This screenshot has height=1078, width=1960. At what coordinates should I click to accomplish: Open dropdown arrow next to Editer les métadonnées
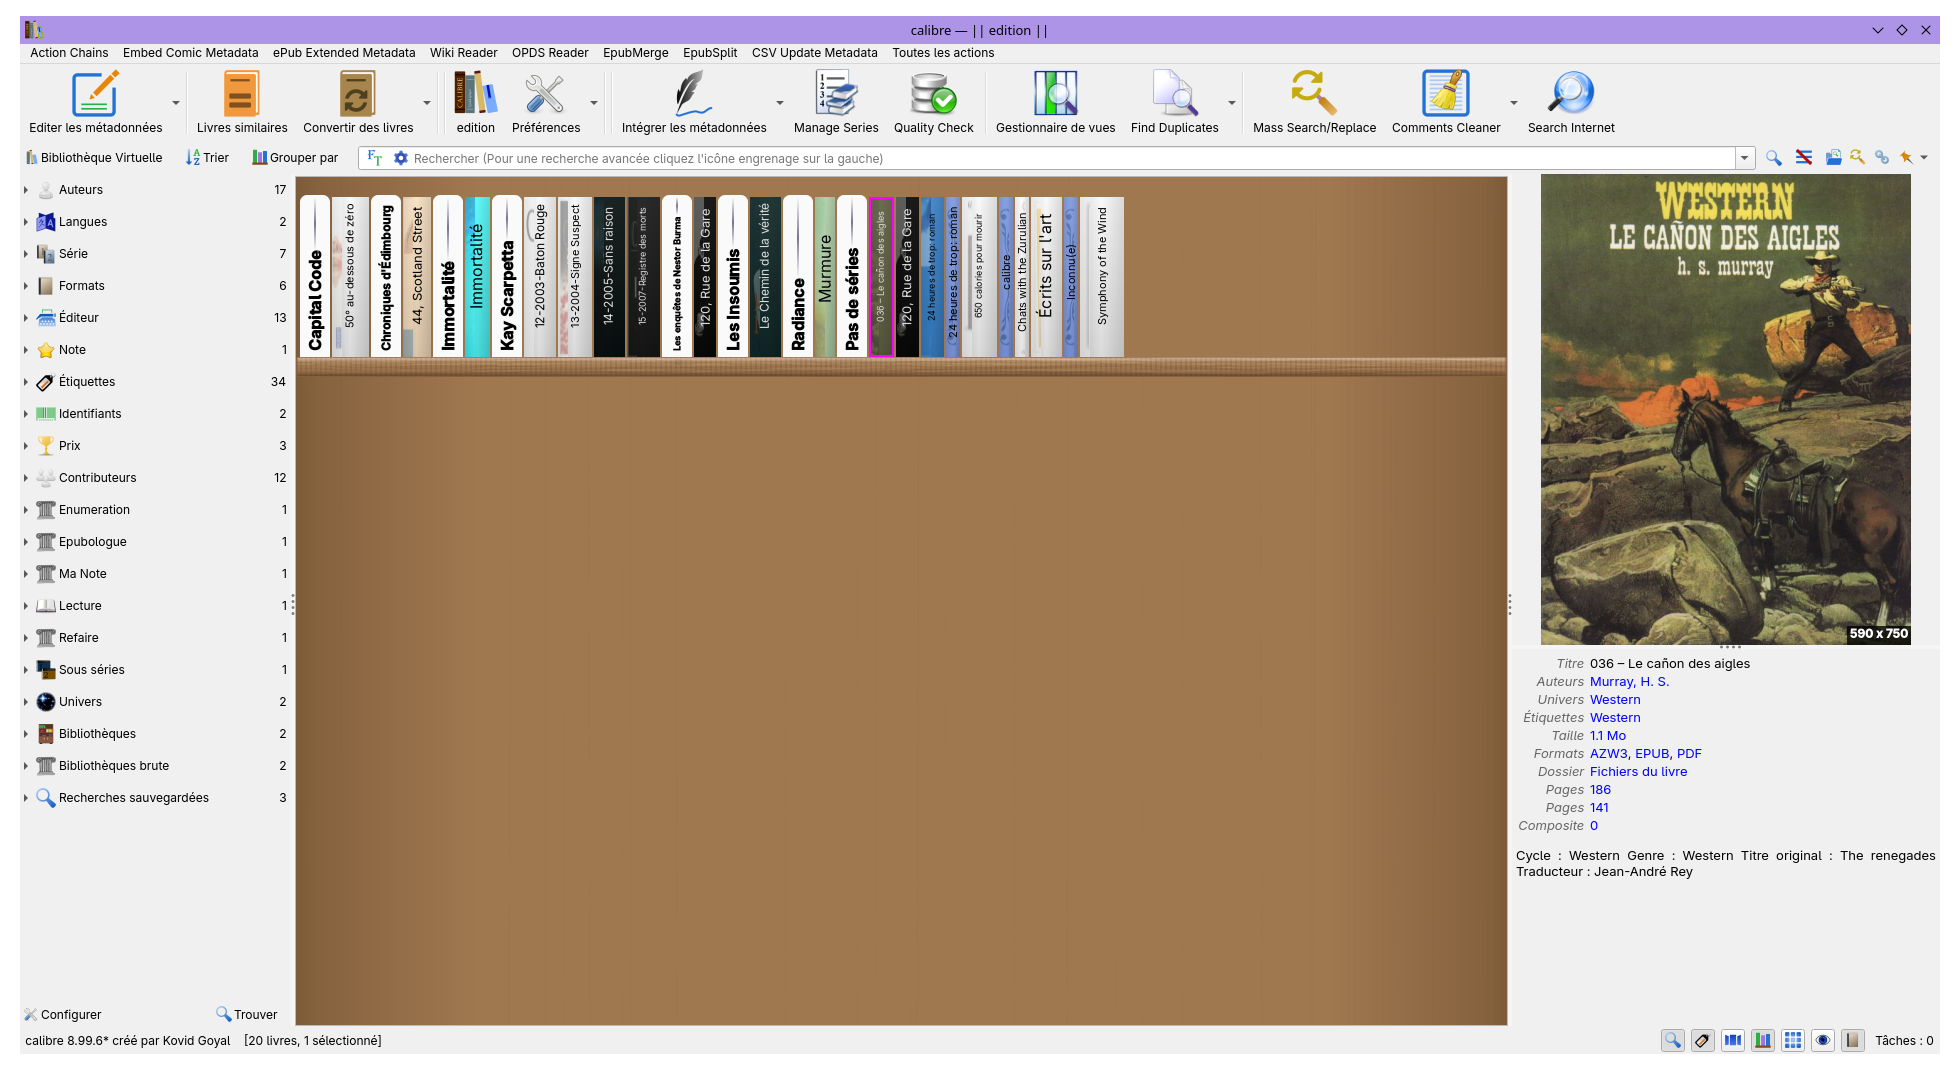click(176, 103)
